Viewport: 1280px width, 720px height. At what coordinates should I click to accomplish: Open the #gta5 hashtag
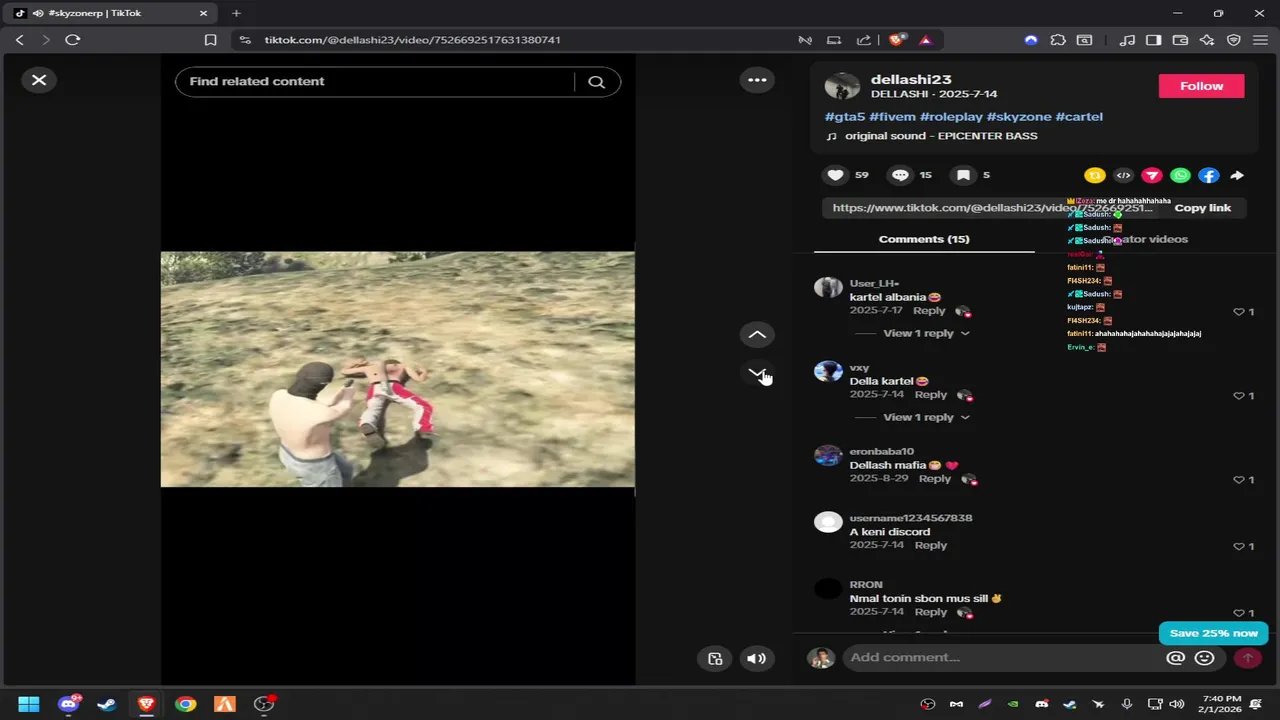(x=845, y=117)
